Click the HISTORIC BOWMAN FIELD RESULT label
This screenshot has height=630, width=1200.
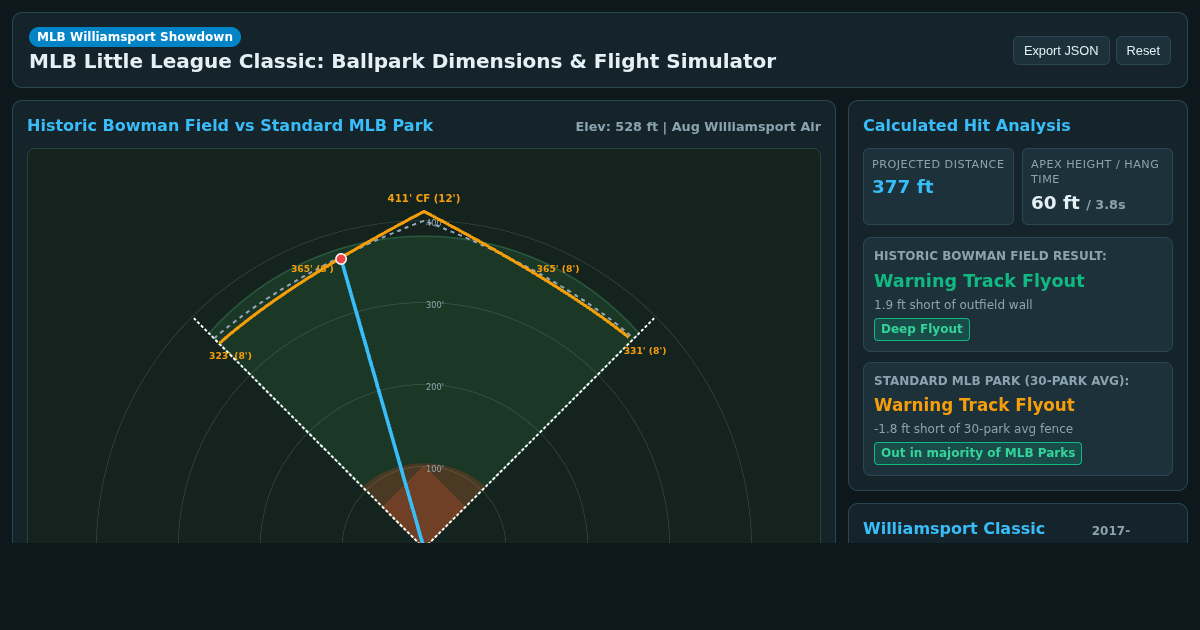990,256
